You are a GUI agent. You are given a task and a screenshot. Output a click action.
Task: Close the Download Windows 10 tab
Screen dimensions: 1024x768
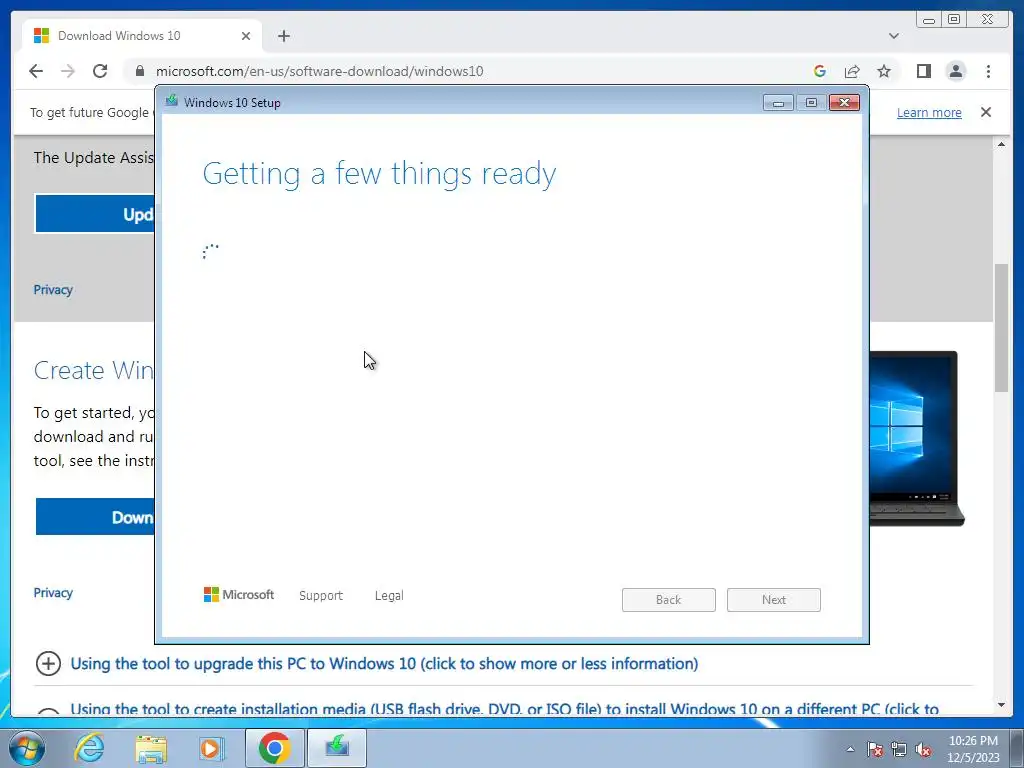(246, 36)
